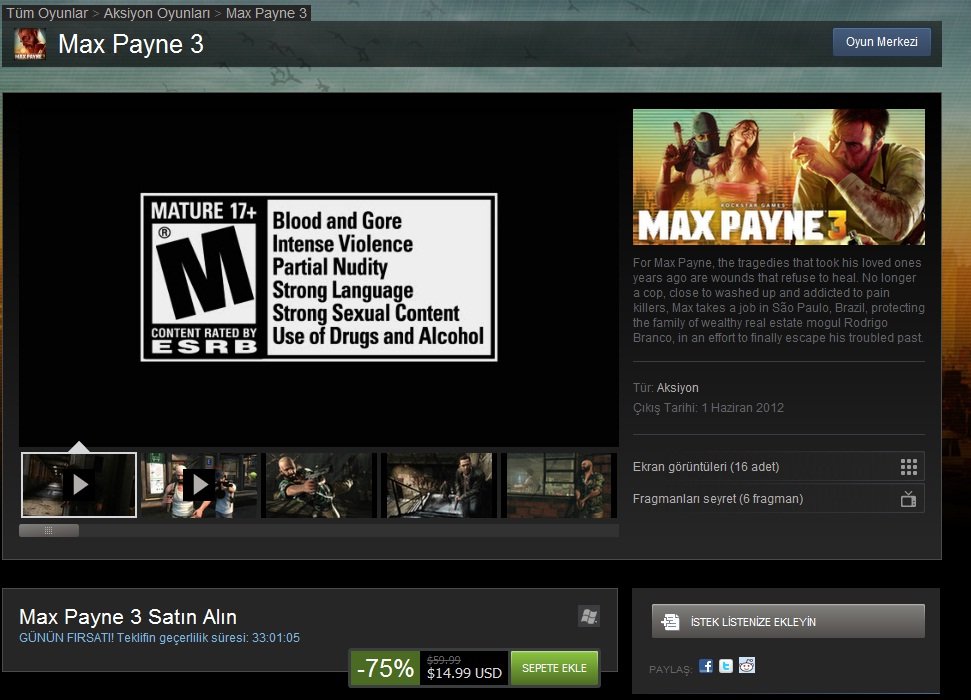Open the screenshots grid icon
The image size is (971, 700).
pos(908,467)
